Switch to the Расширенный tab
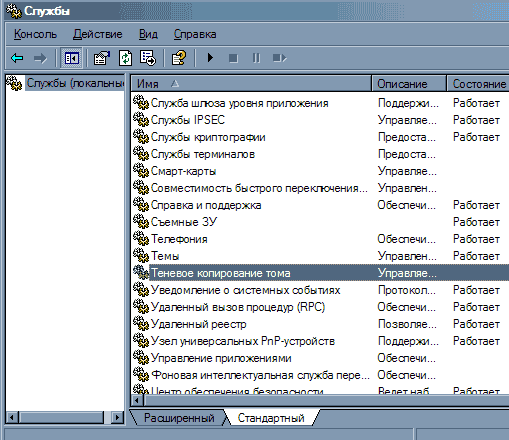Viewport: 509px width, 440px height. [179, 418]
